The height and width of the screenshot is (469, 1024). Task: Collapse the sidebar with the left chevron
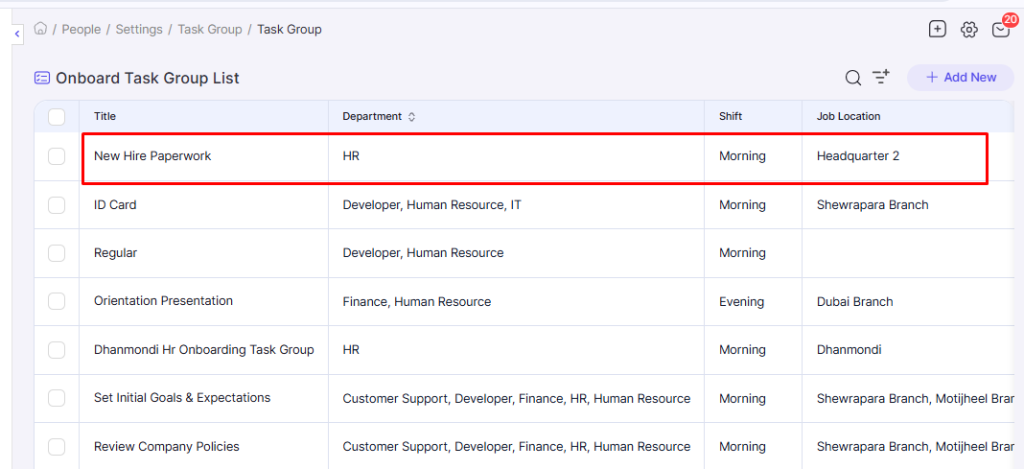pos(17,33)
